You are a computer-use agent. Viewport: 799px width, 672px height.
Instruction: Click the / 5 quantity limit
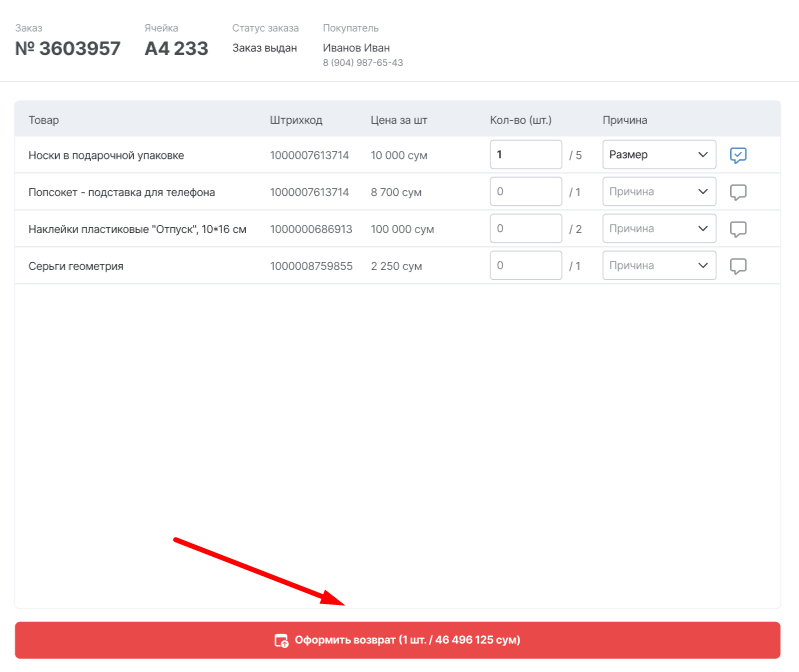click(x=575, y=155)
